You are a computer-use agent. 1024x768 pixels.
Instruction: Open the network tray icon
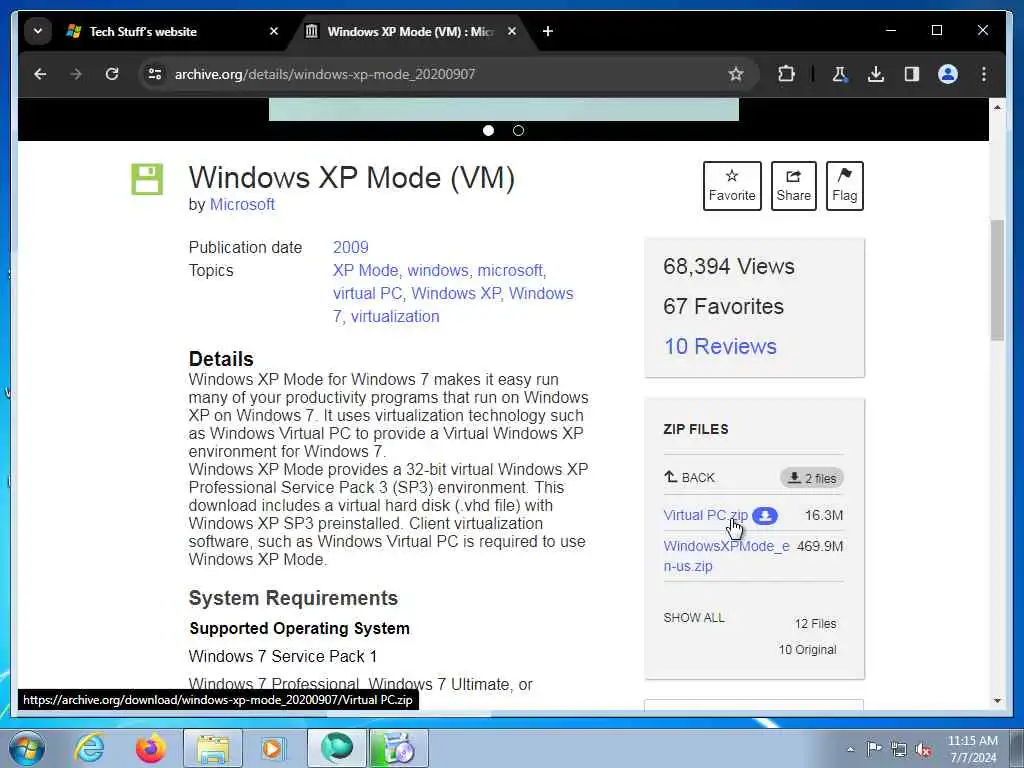[x=899, y=749]
